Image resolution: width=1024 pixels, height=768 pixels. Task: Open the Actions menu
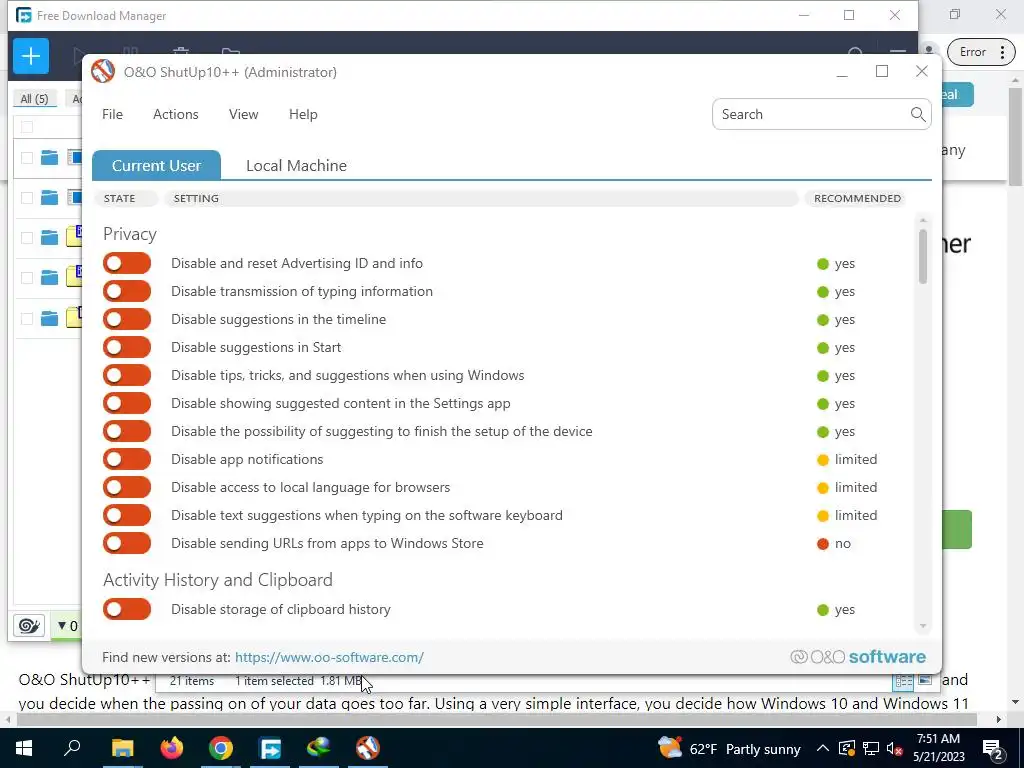coord(176,114)
